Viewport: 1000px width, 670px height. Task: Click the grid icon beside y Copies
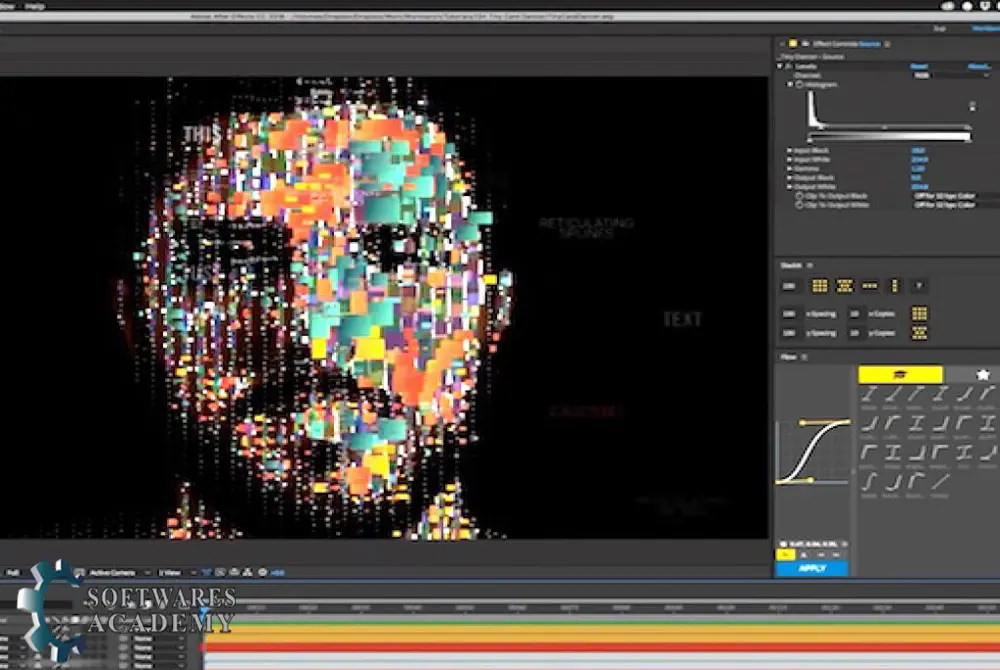tap(919, 333)
